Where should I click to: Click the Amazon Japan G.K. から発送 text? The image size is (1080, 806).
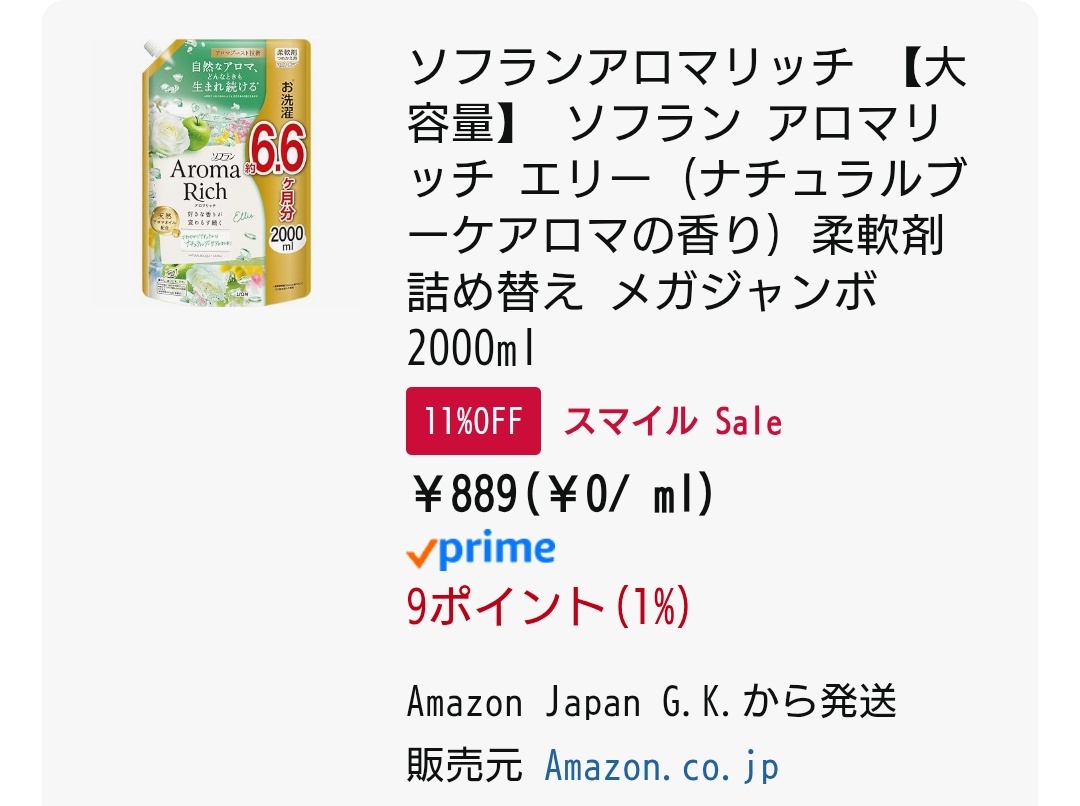[x=651, y=702]
